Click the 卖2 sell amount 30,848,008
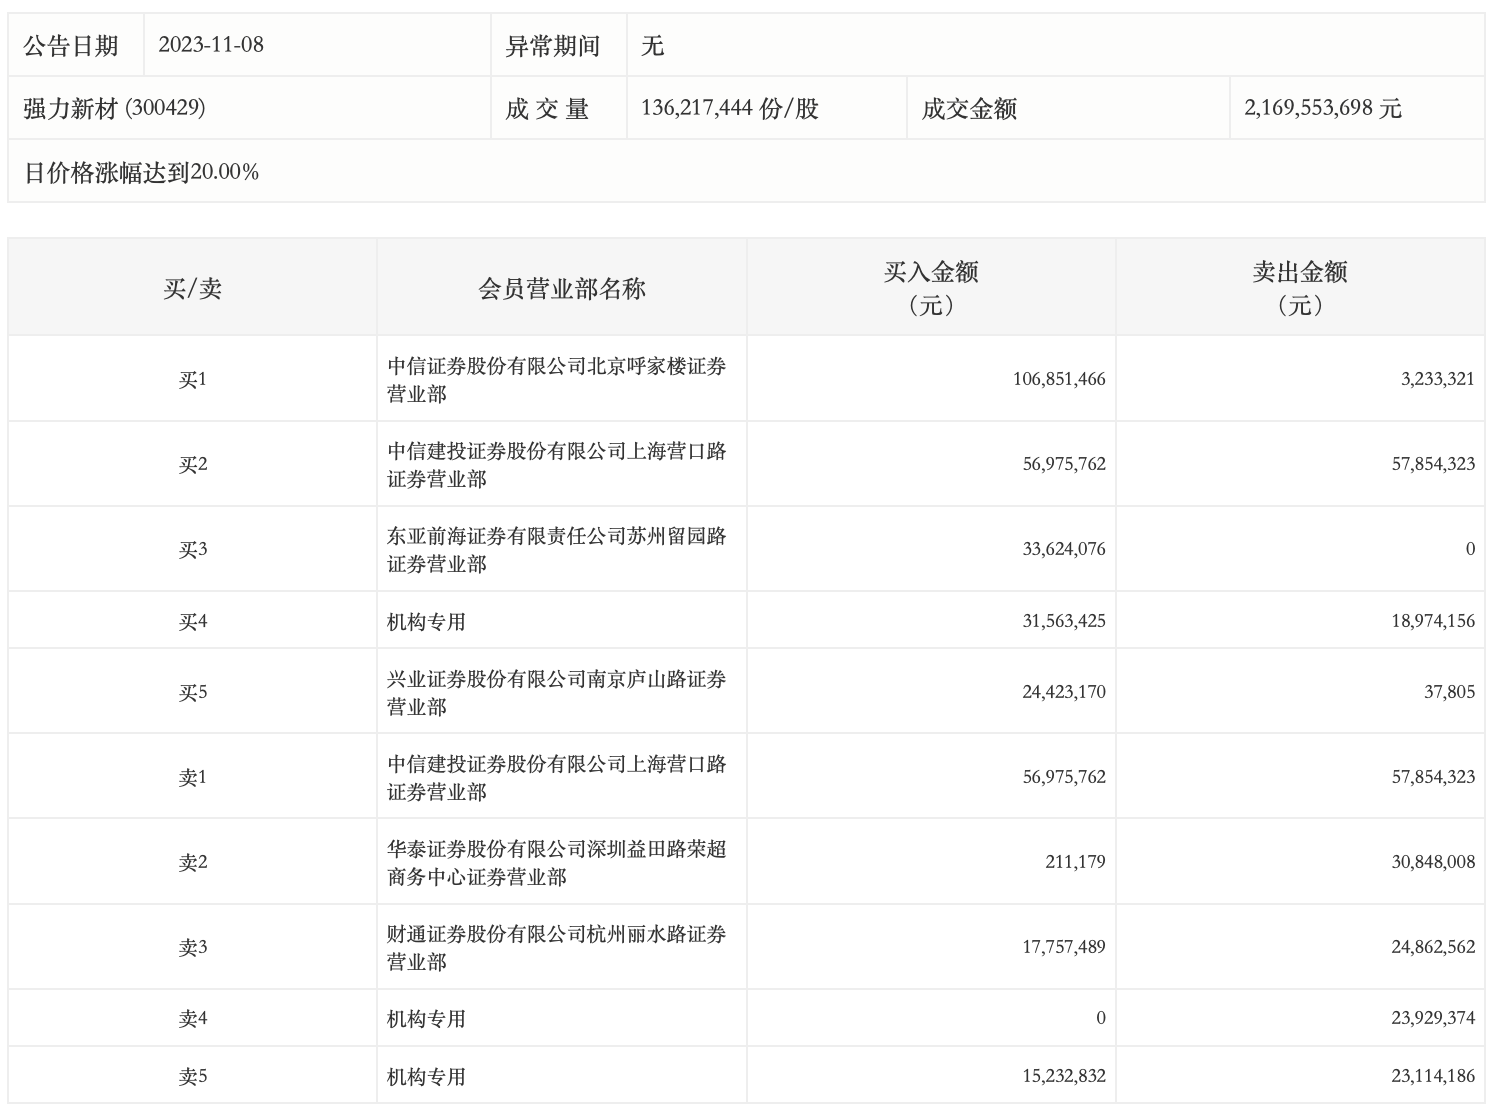This screenshot has height=1118, width=1492. click(x=1432, y=862)
